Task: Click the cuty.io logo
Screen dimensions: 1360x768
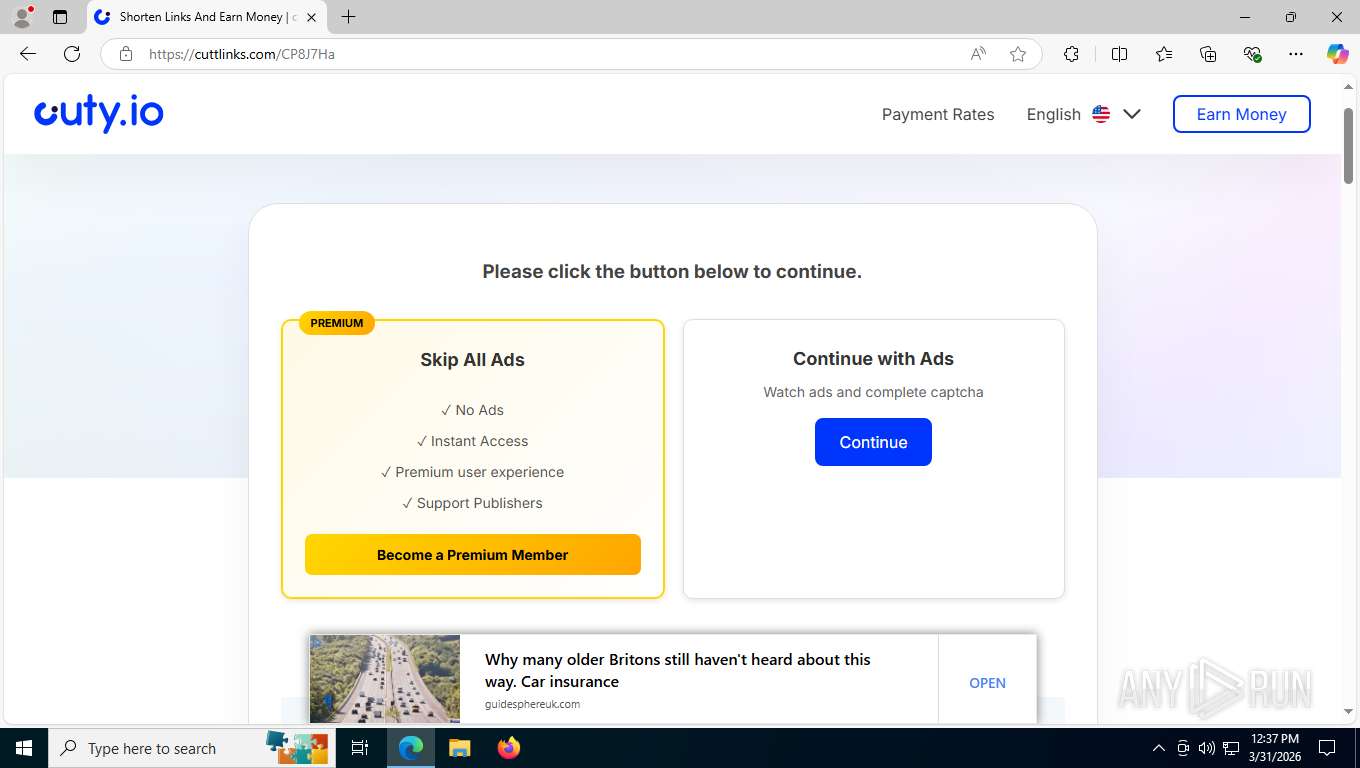Action: point(99,114)
